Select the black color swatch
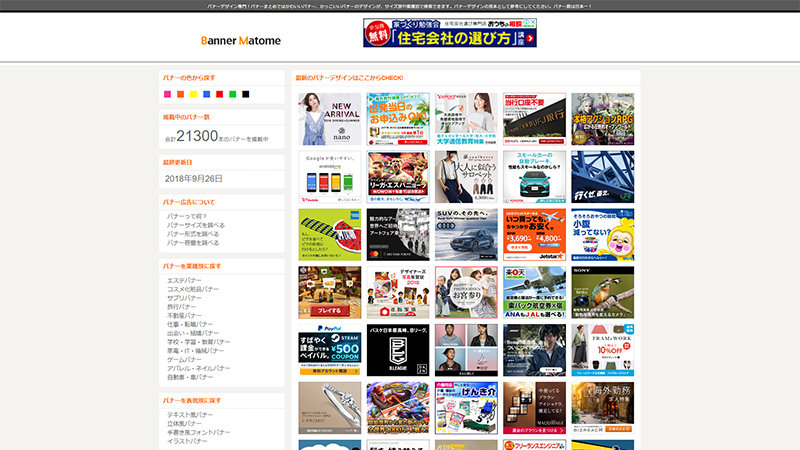 click(245, 94)
